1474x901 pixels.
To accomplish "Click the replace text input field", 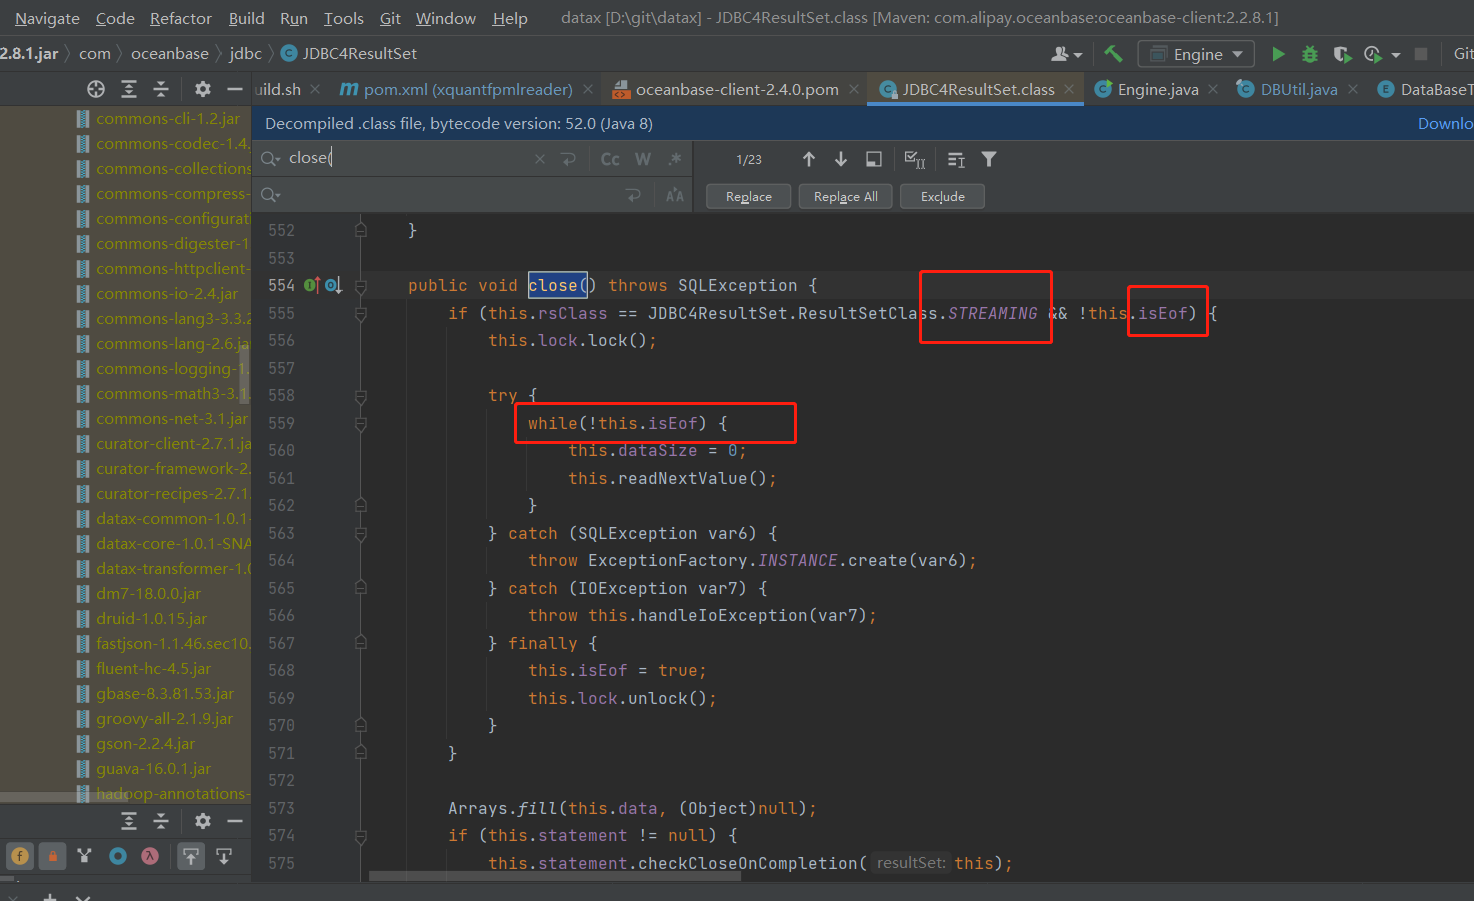I will pos(450,195).
